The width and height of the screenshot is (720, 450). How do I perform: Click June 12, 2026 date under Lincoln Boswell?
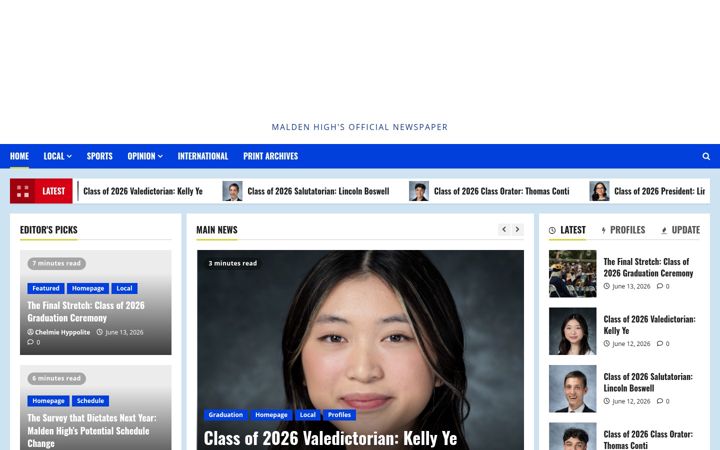point(631,401)
